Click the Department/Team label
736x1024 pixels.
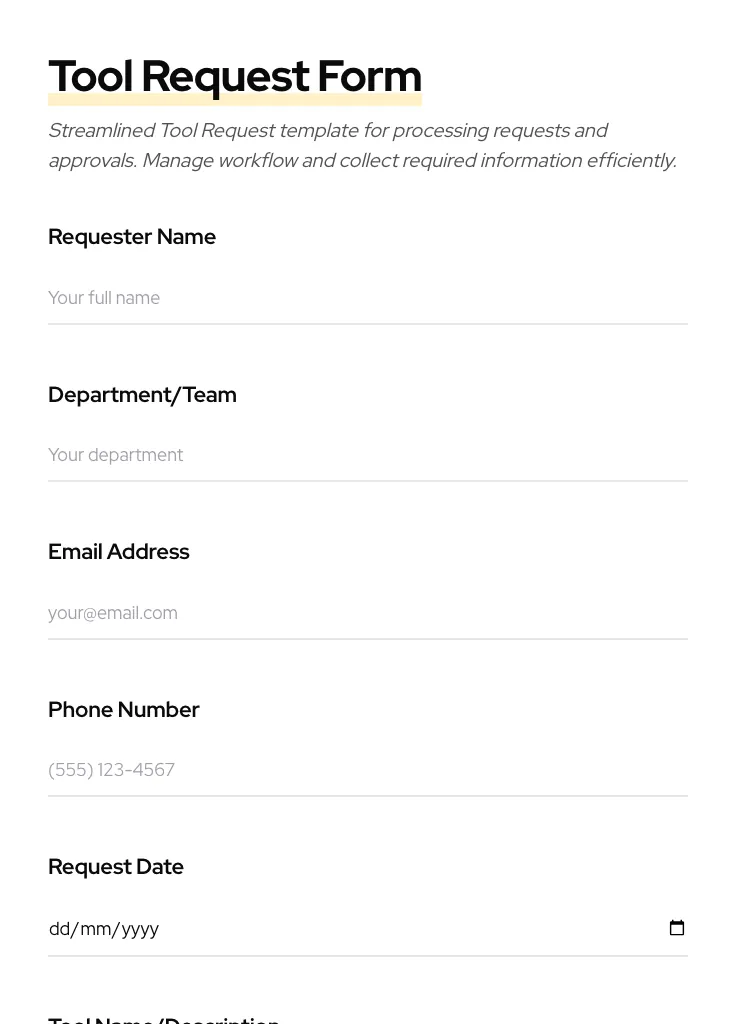click(142, 395)
